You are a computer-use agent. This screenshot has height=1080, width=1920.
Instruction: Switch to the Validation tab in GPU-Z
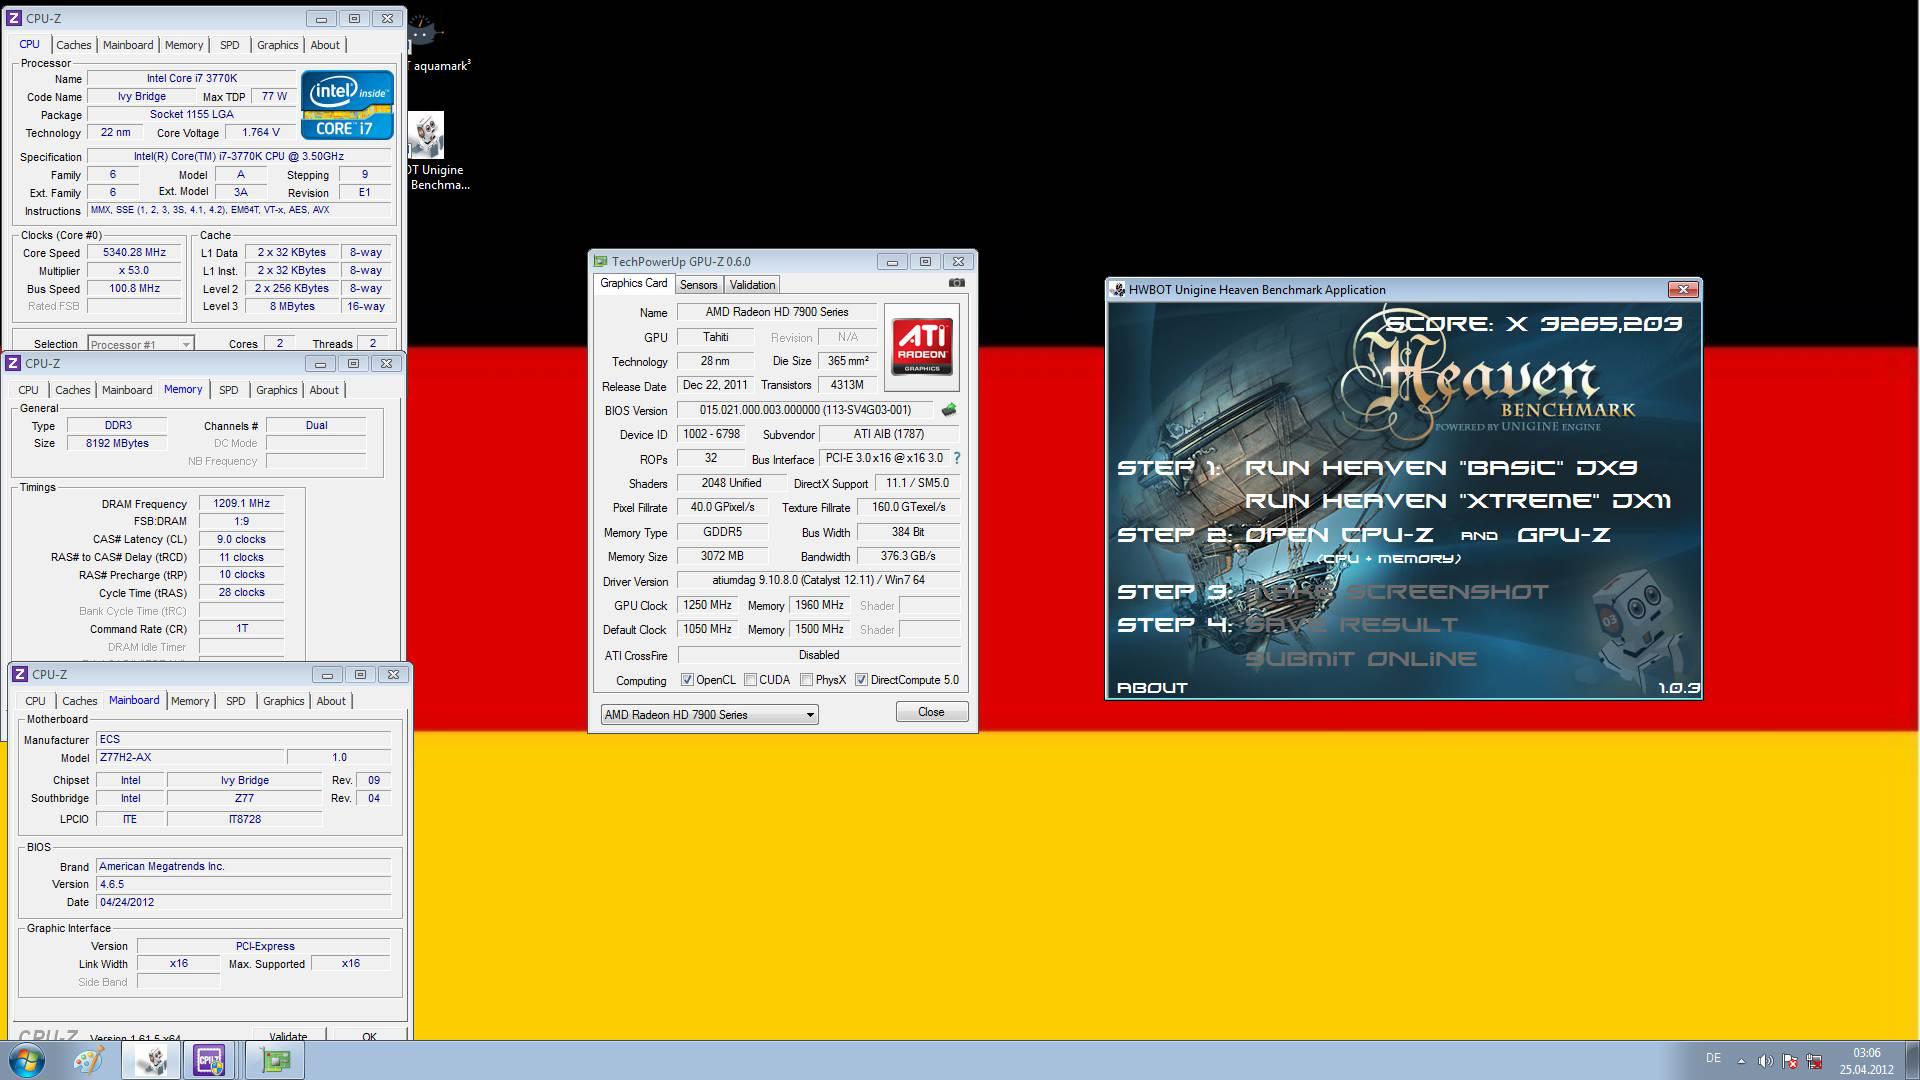[752, 285]
